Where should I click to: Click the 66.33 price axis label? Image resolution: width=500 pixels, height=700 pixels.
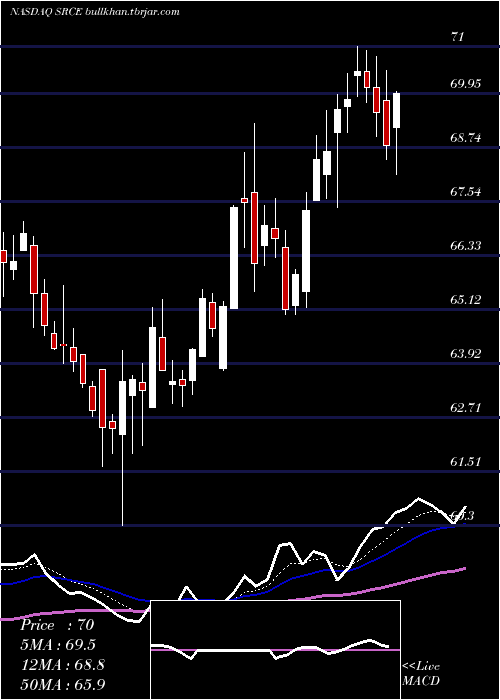point(466,246)
